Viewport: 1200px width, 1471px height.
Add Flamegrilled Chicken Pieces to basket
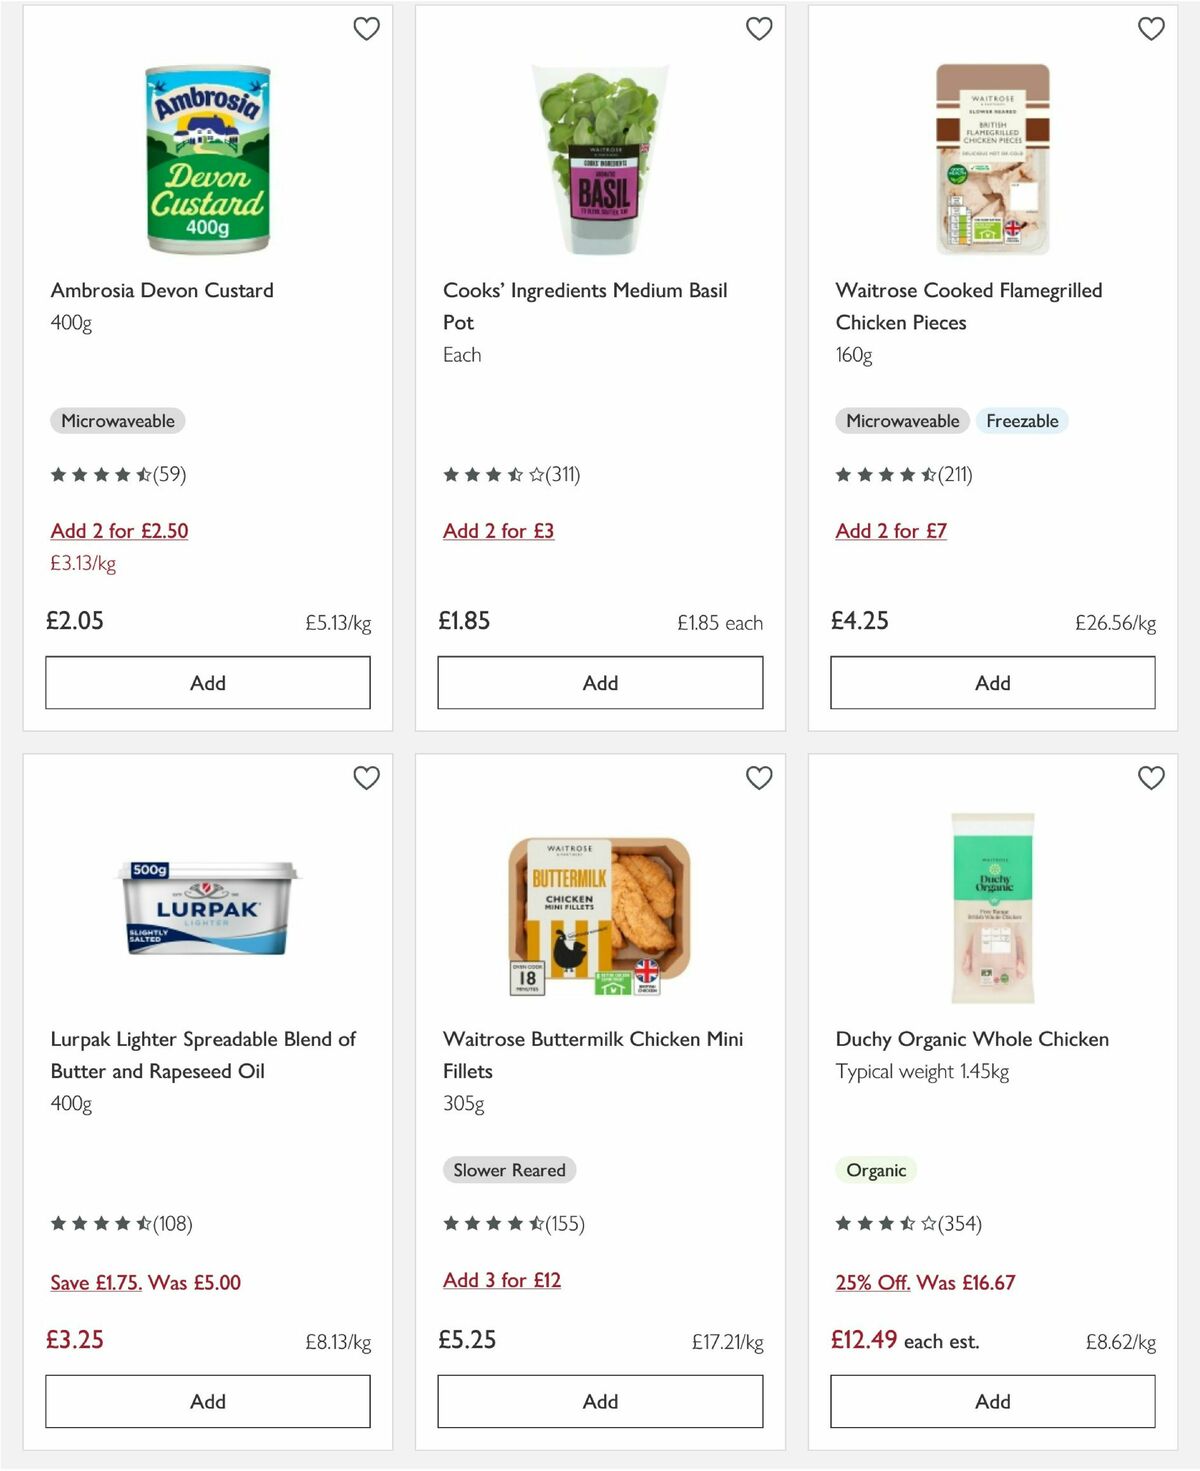click(991, 682)
